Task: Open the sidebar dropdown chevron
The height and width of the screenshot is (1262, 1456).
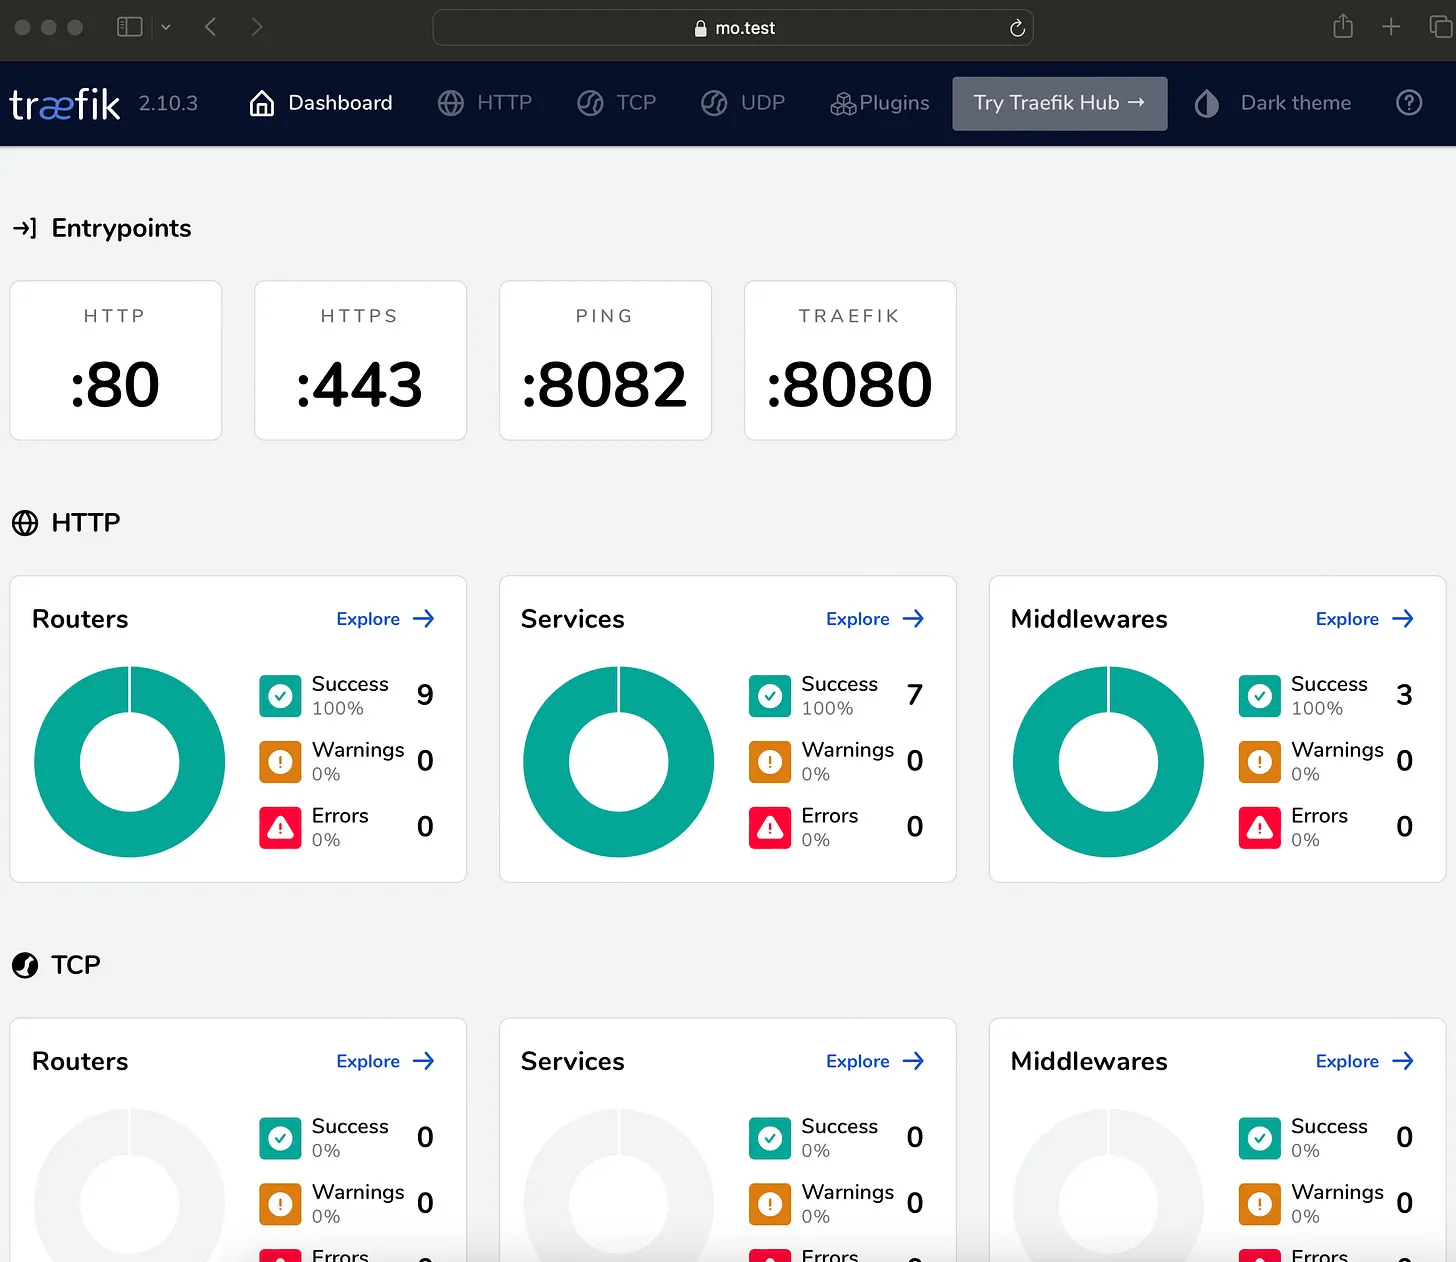Action: click(x=166, y=27)
